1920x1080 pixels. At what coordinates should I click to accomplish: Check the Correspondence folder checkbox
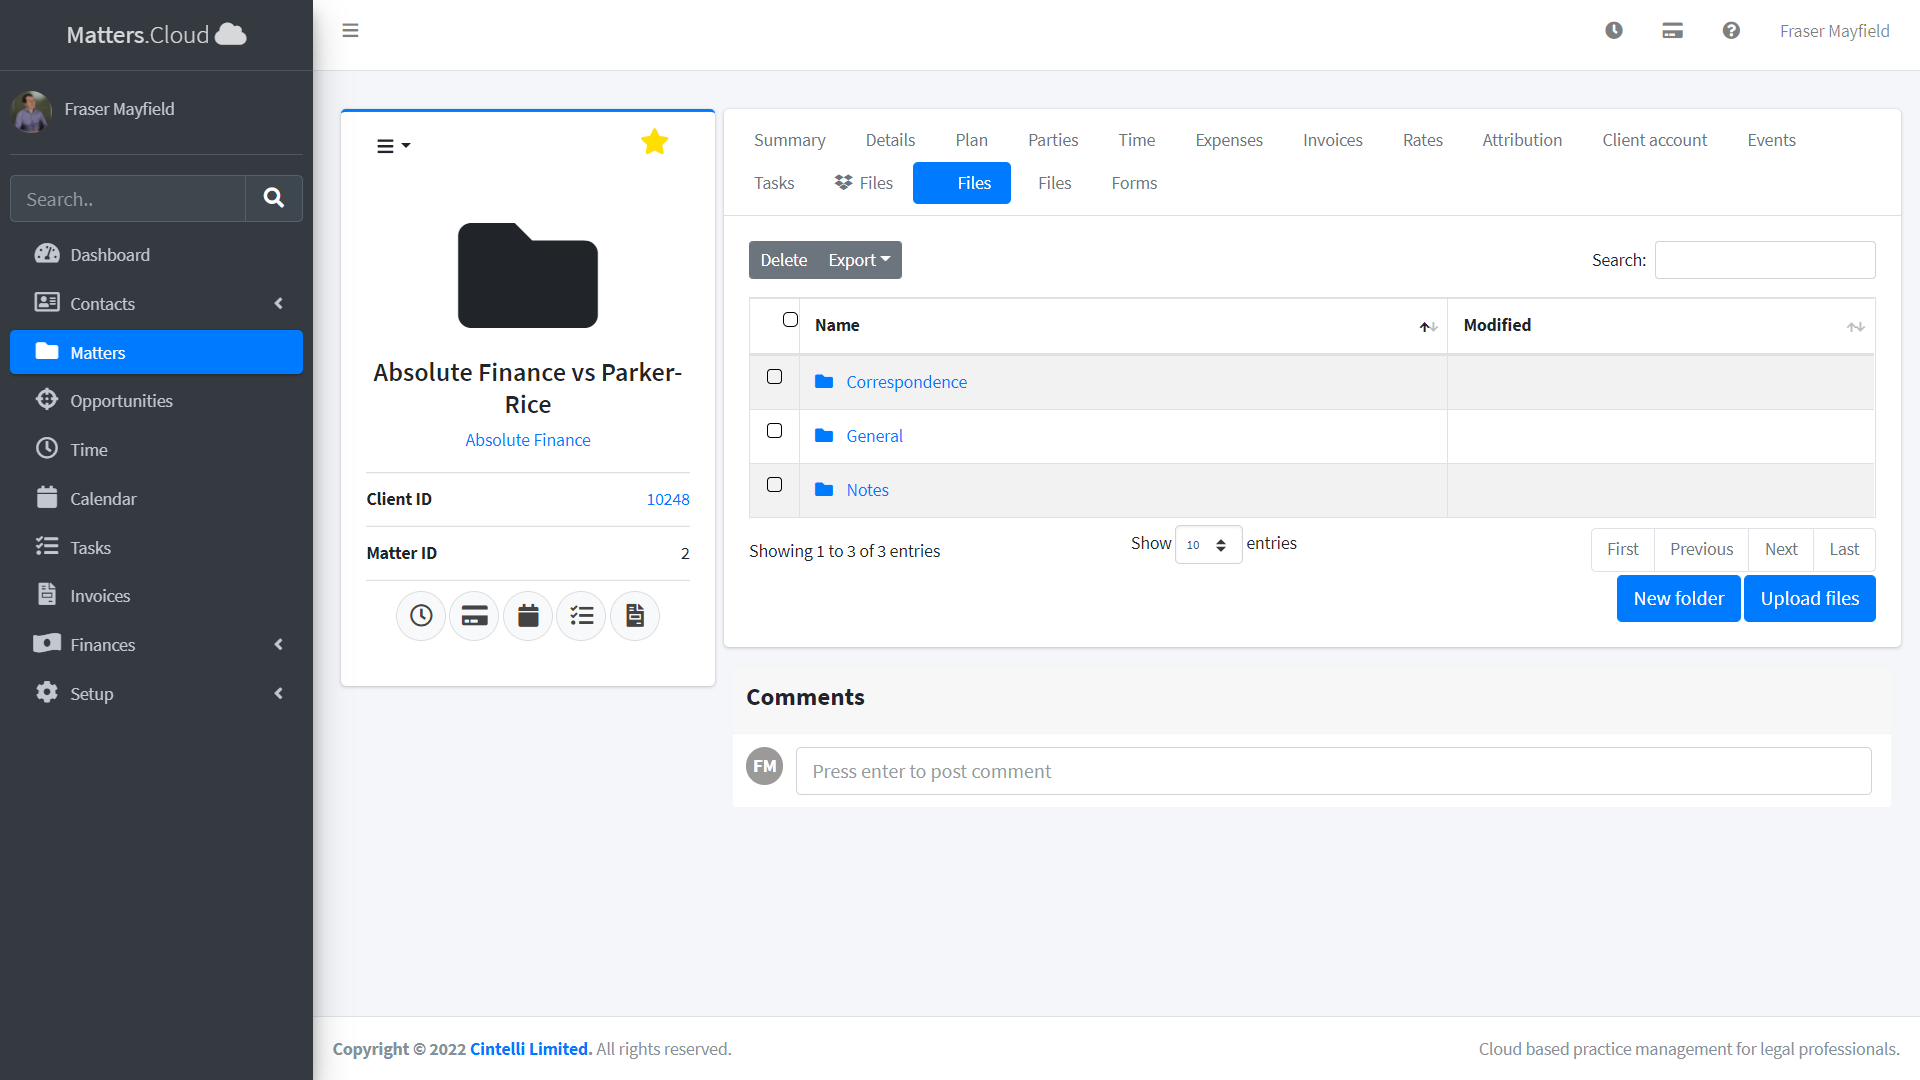pos(774,377)
